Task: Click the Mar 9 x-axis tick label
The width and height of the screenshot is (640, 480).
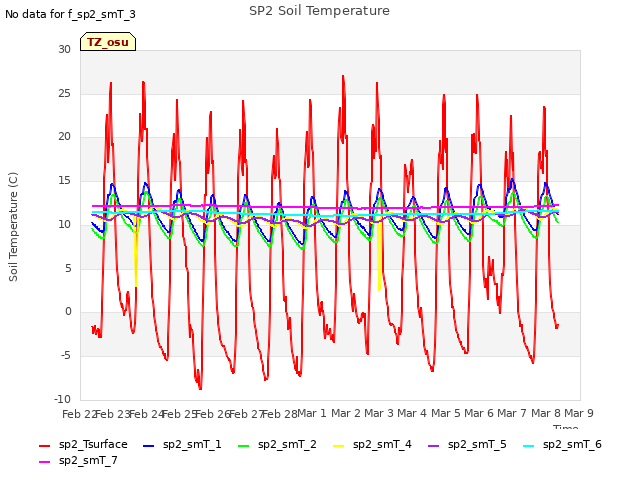Action: point(579,413)
